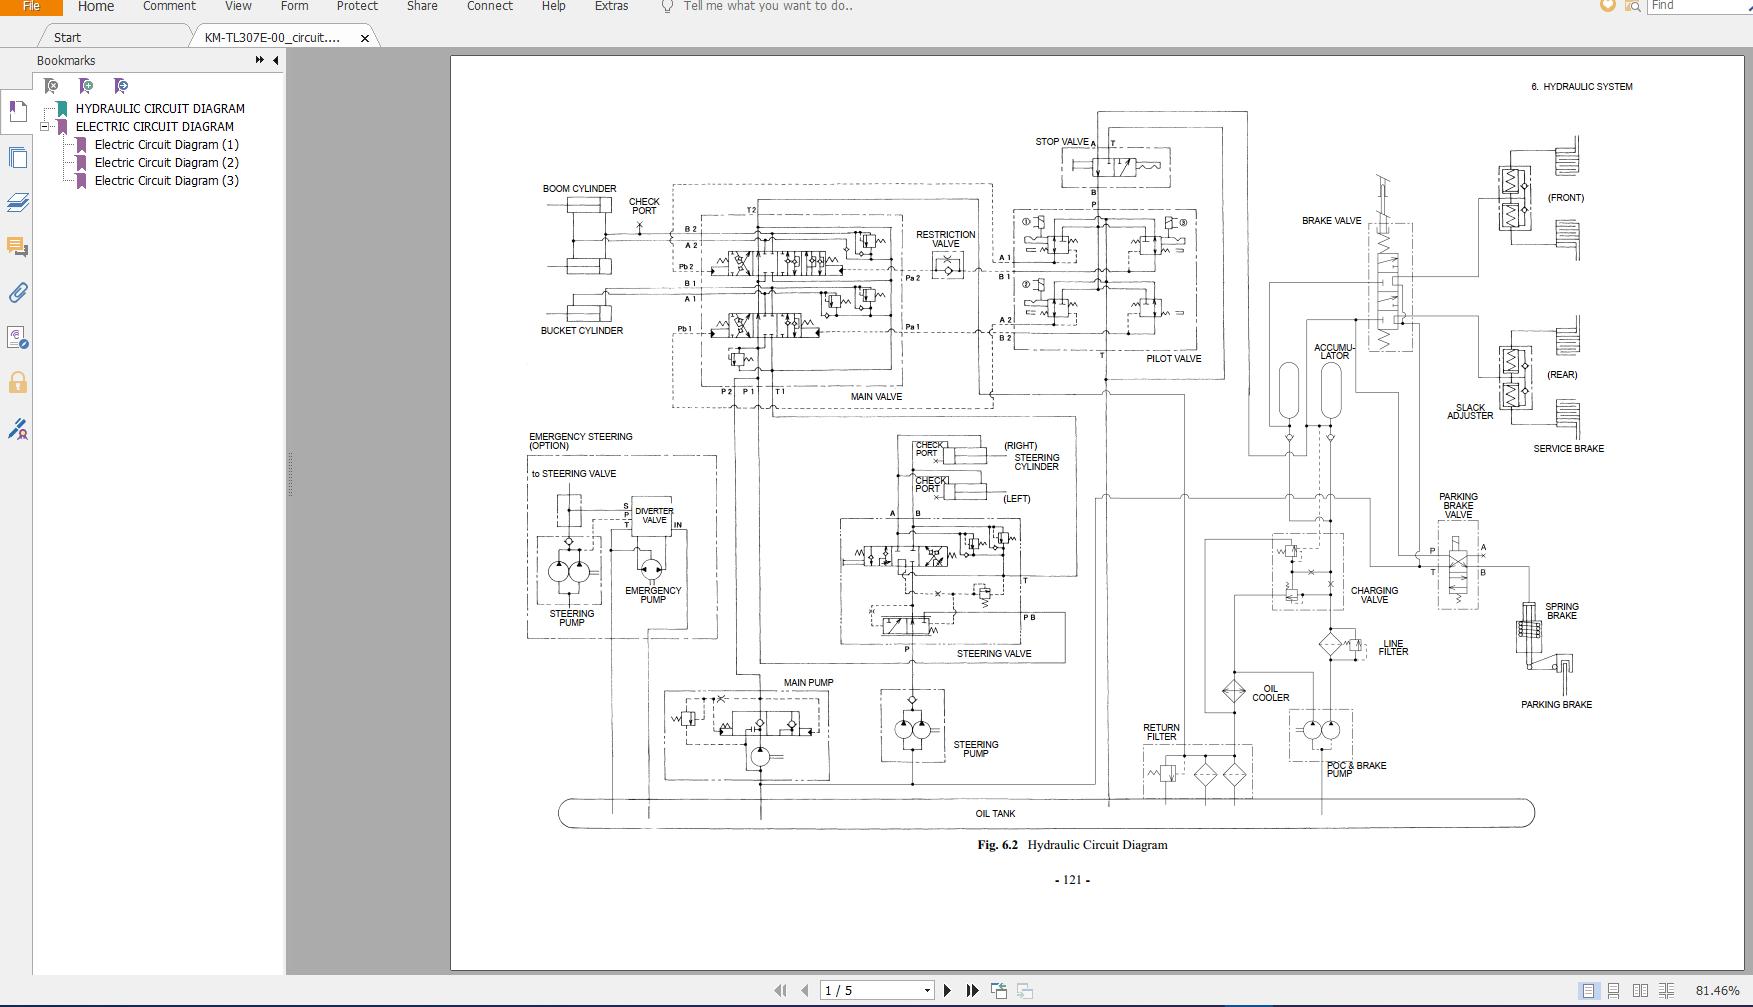The width and height of the screenshot is (1753, 1007).
Task: Open the Layers panel icon
Action: (17, 202)
